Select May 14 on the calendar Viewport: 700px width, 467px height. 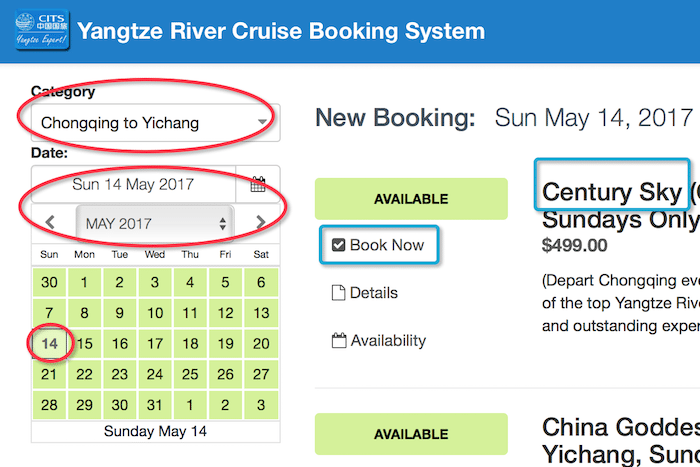pyautogui.click(x=49, y=343)
